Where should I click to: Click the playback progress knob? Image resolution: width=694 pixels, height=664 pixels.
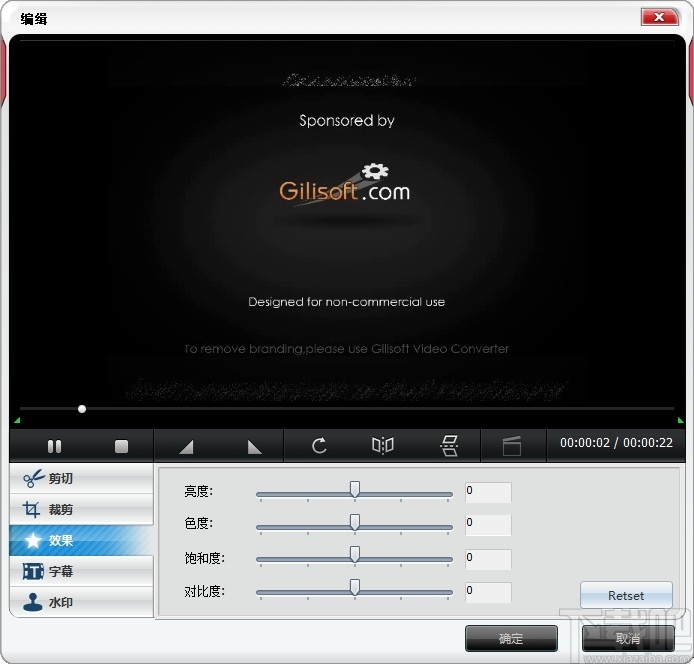(x=82, y=409)
